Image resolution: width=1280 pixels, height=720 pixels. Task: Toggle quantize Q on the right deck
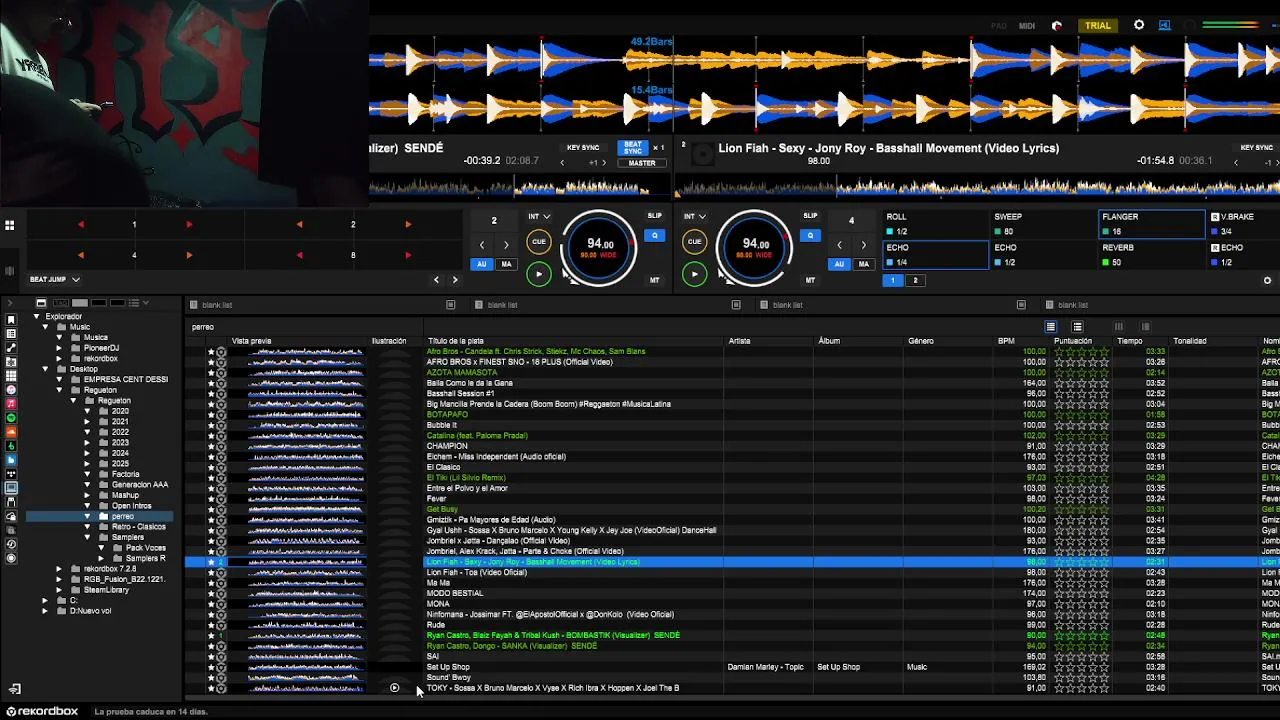click(811, 236)
